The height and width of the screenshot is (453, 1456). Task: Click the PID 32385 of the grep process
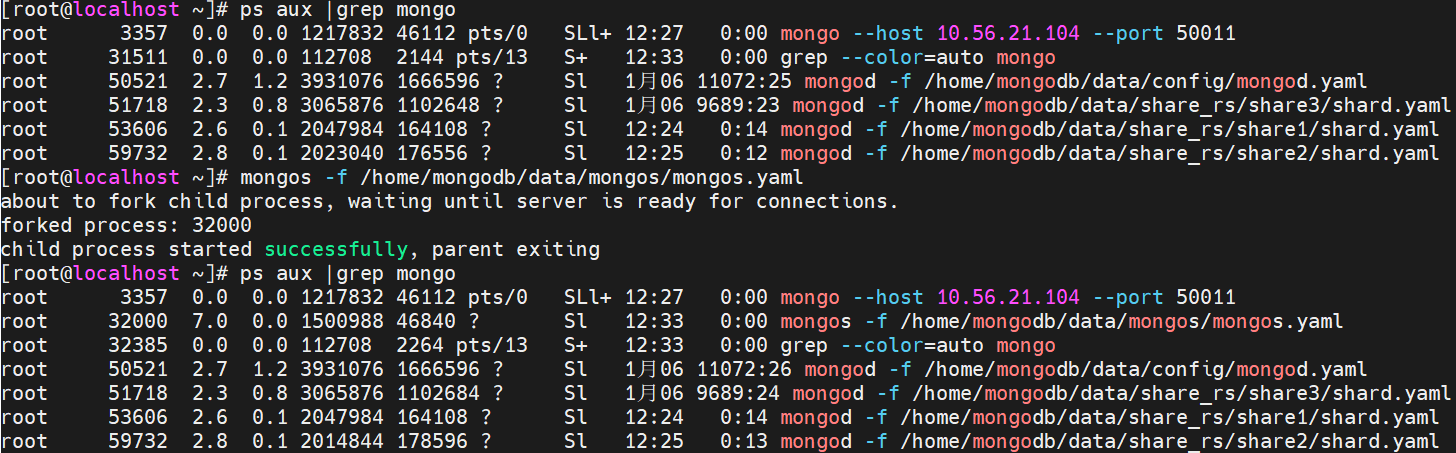[132, 345]
